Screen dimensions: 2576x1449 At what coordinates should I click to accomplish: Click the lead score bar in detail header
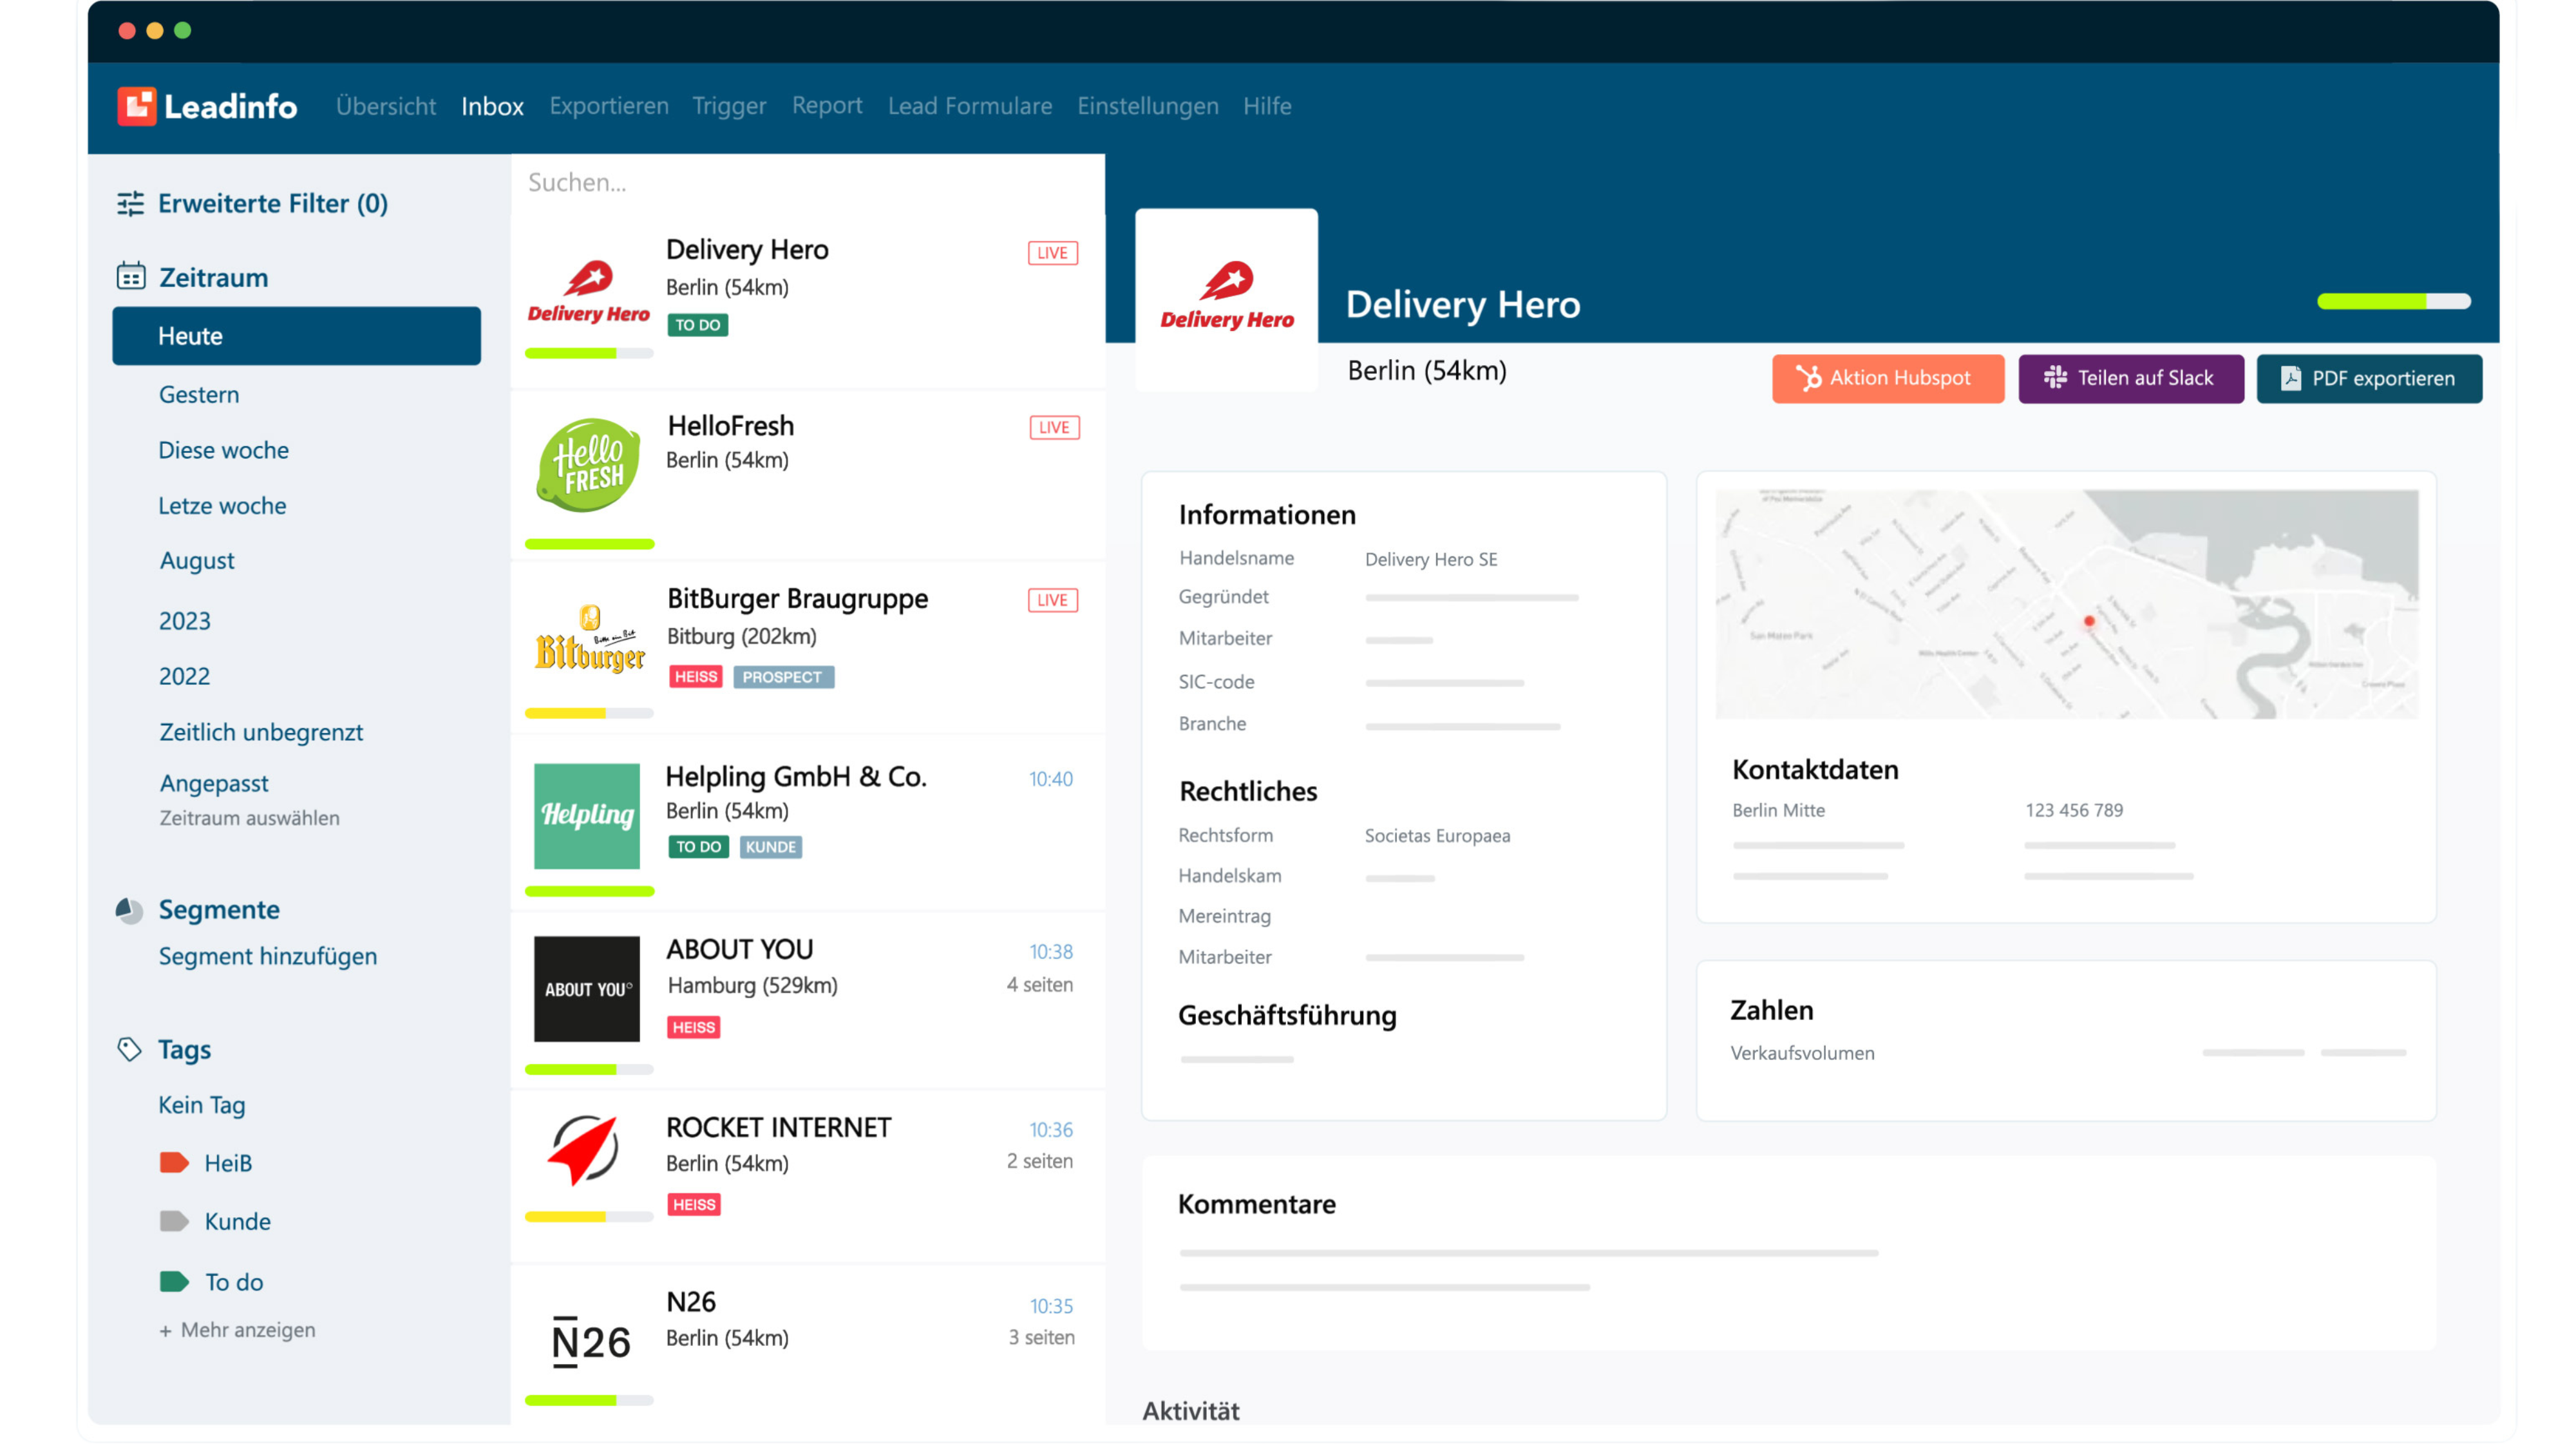tap(2393, 301)
